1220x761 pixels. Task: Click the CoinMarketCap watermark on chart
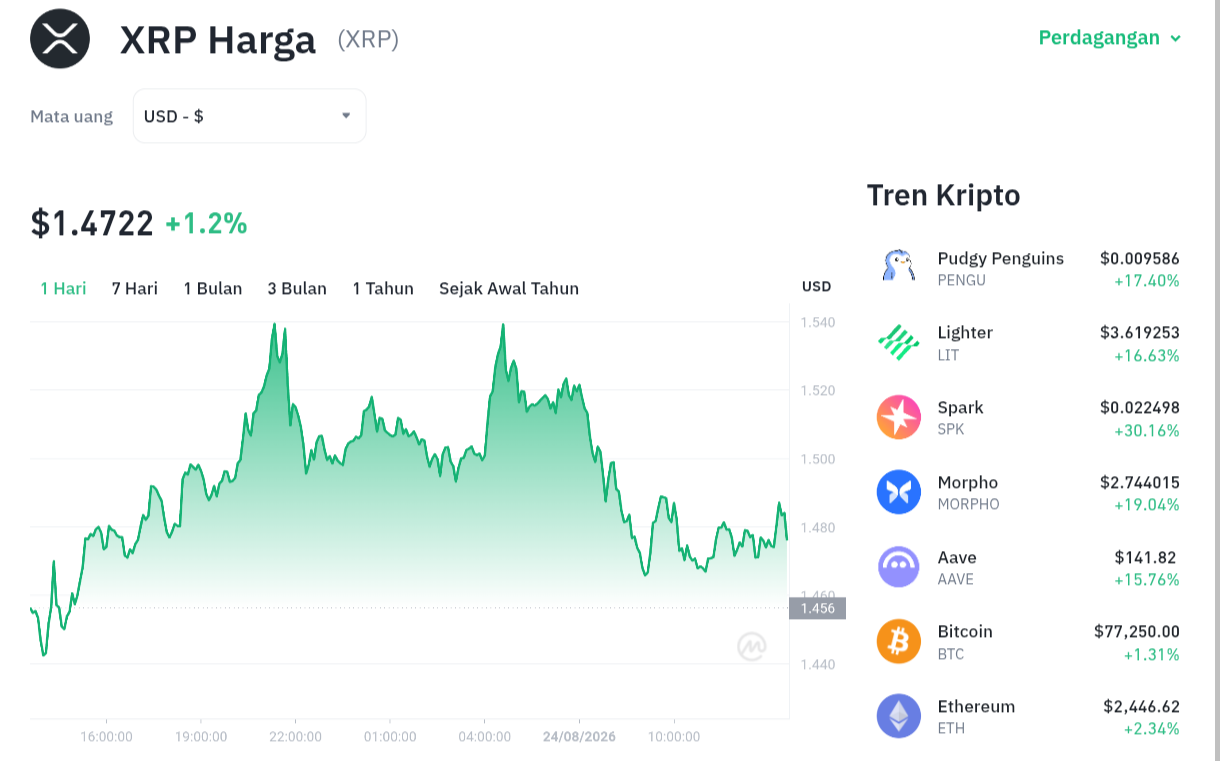click(752, 647)
